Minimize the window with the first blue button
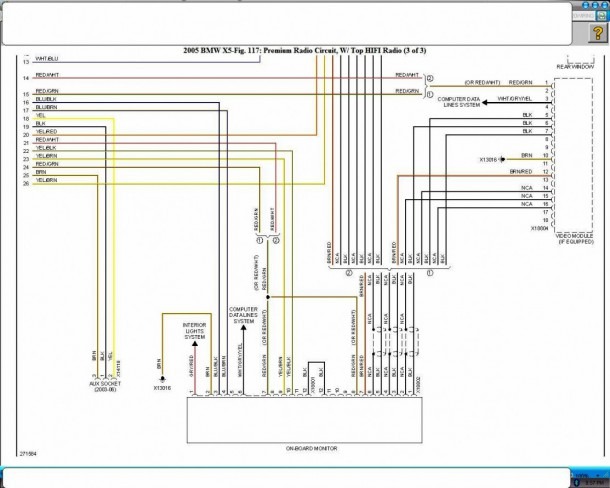Screen dimensions: 610x488 [586, 5]
